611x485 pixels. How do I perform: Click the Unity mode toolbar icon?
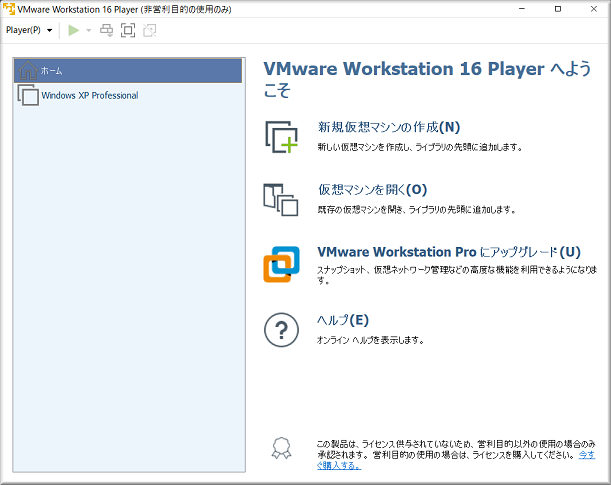click(150, 30)
